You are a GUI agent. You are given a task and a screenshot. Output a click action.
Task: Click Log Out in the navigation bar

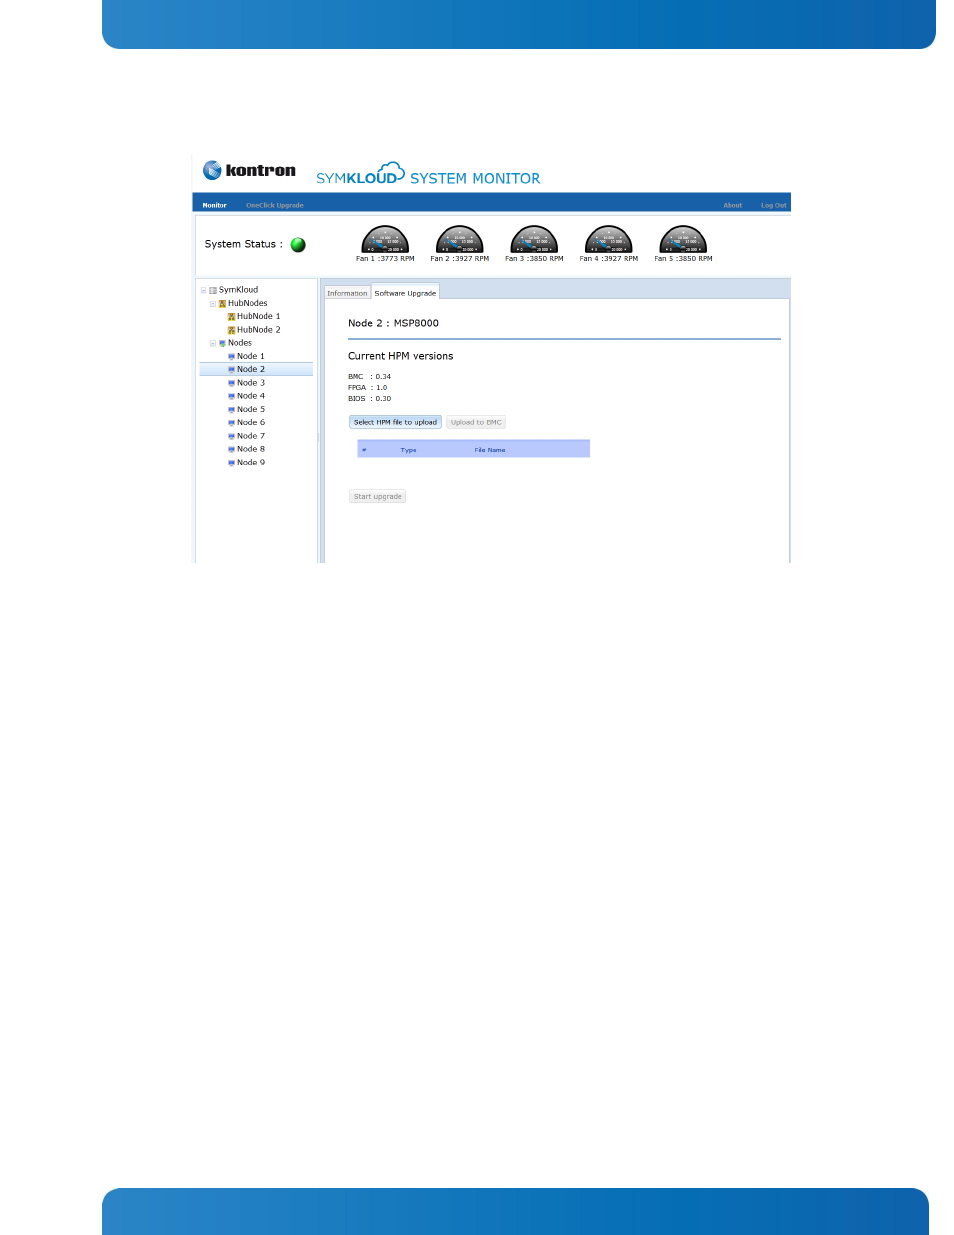tap(773, 205)
